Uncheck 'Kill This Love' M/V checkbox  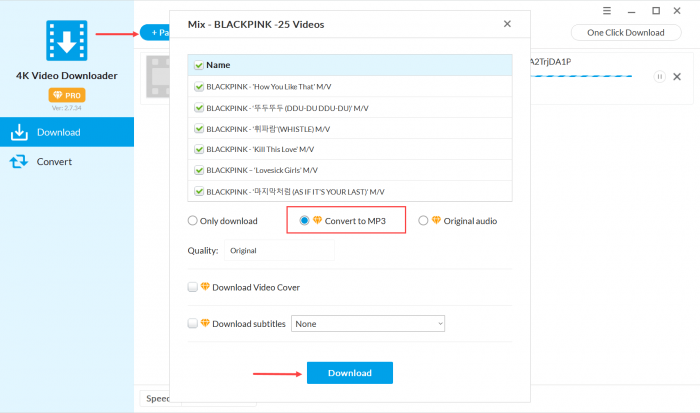[199, 149]
